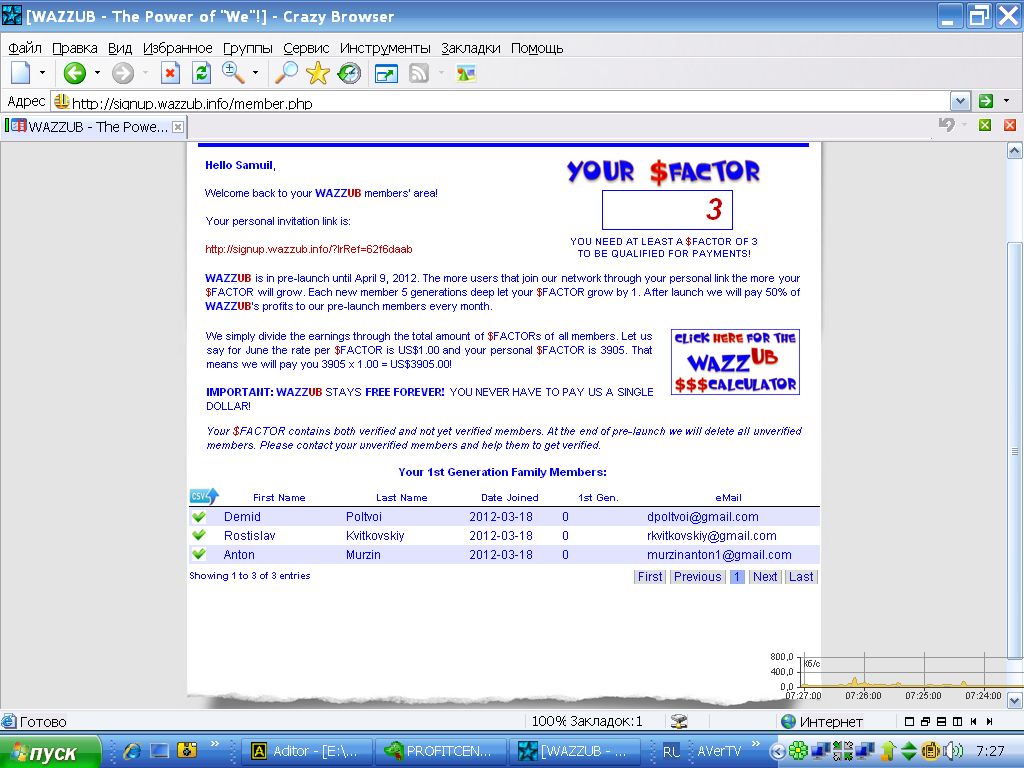This screenshot has width=1024, height=768.
Task: Click the cascade windows icon in status bar
Action: point(925,721)
